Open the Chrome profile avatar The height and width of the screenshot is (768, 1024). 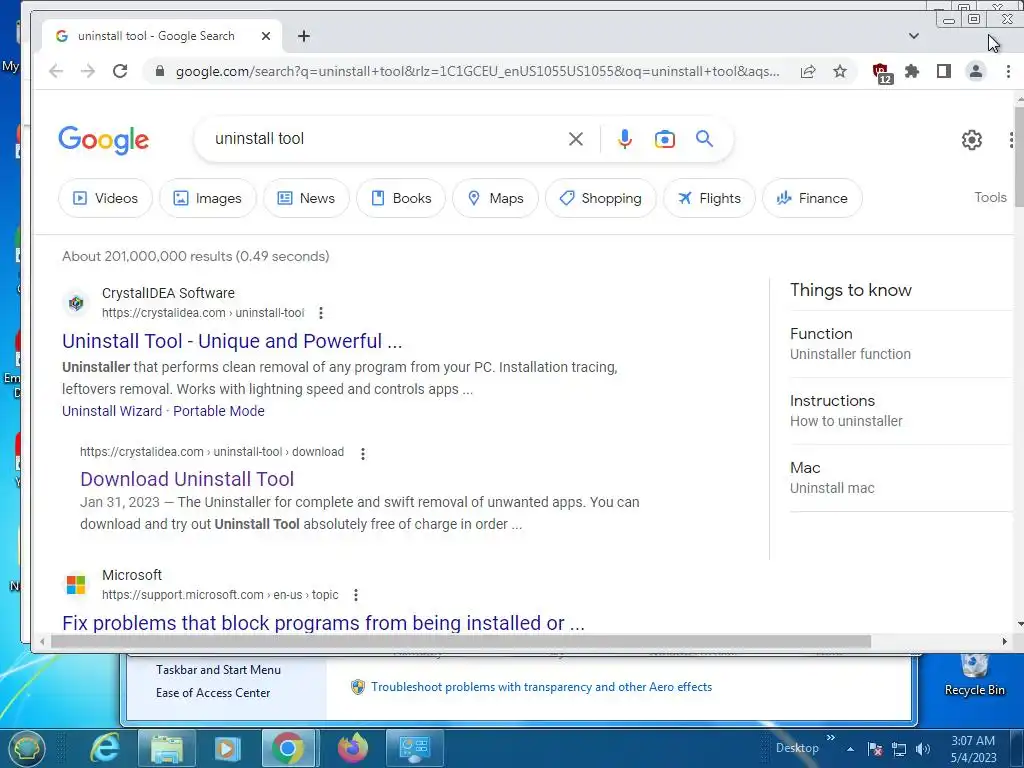click(x=976, y=71)
